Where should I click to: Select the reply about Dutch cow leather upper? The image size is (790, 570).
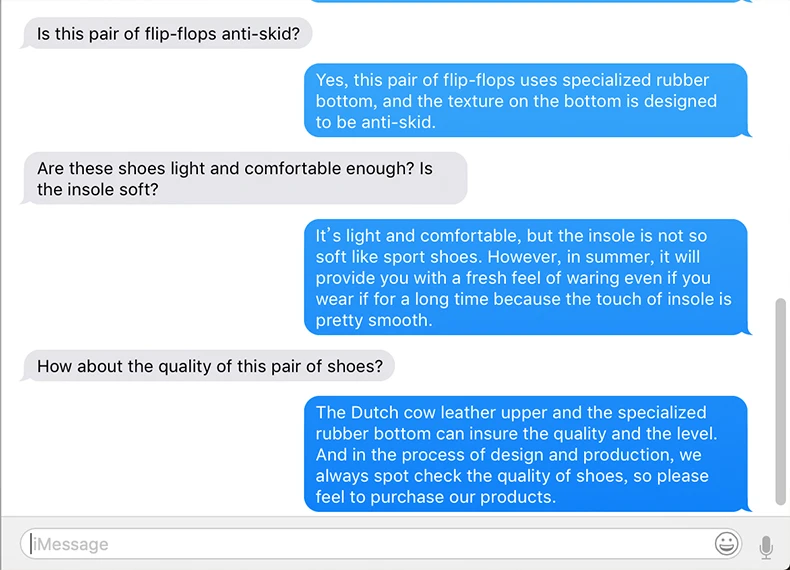(526, 454)
